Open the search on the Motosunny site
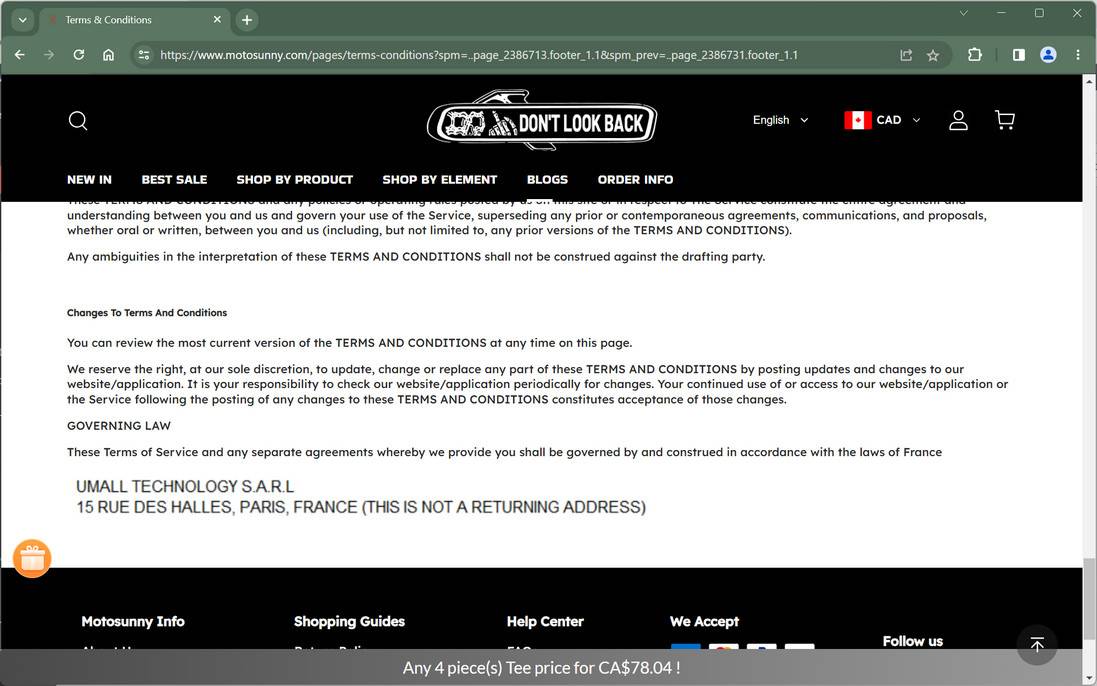 point(78,120)
